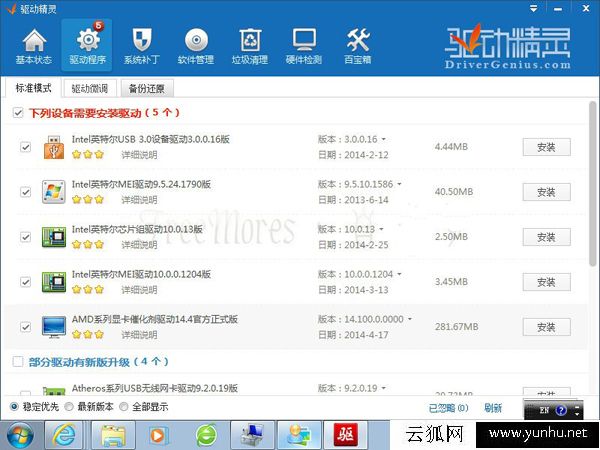Click the Atheros USB无线网卡驱动 row title

tap(155, 388)
